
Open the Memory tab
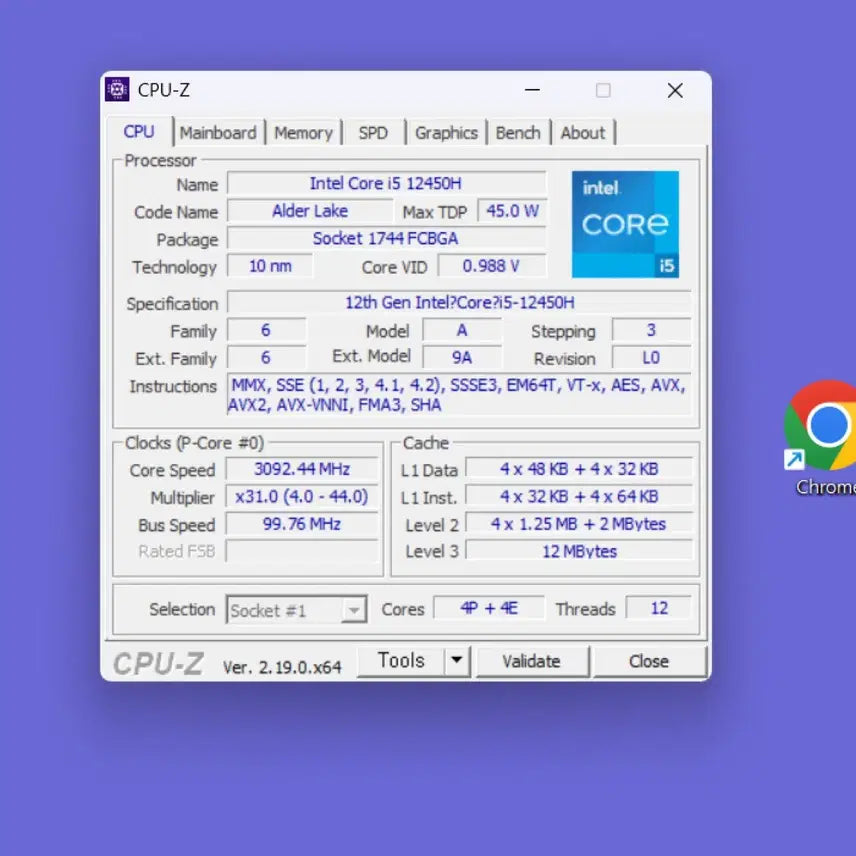point(303,133)
